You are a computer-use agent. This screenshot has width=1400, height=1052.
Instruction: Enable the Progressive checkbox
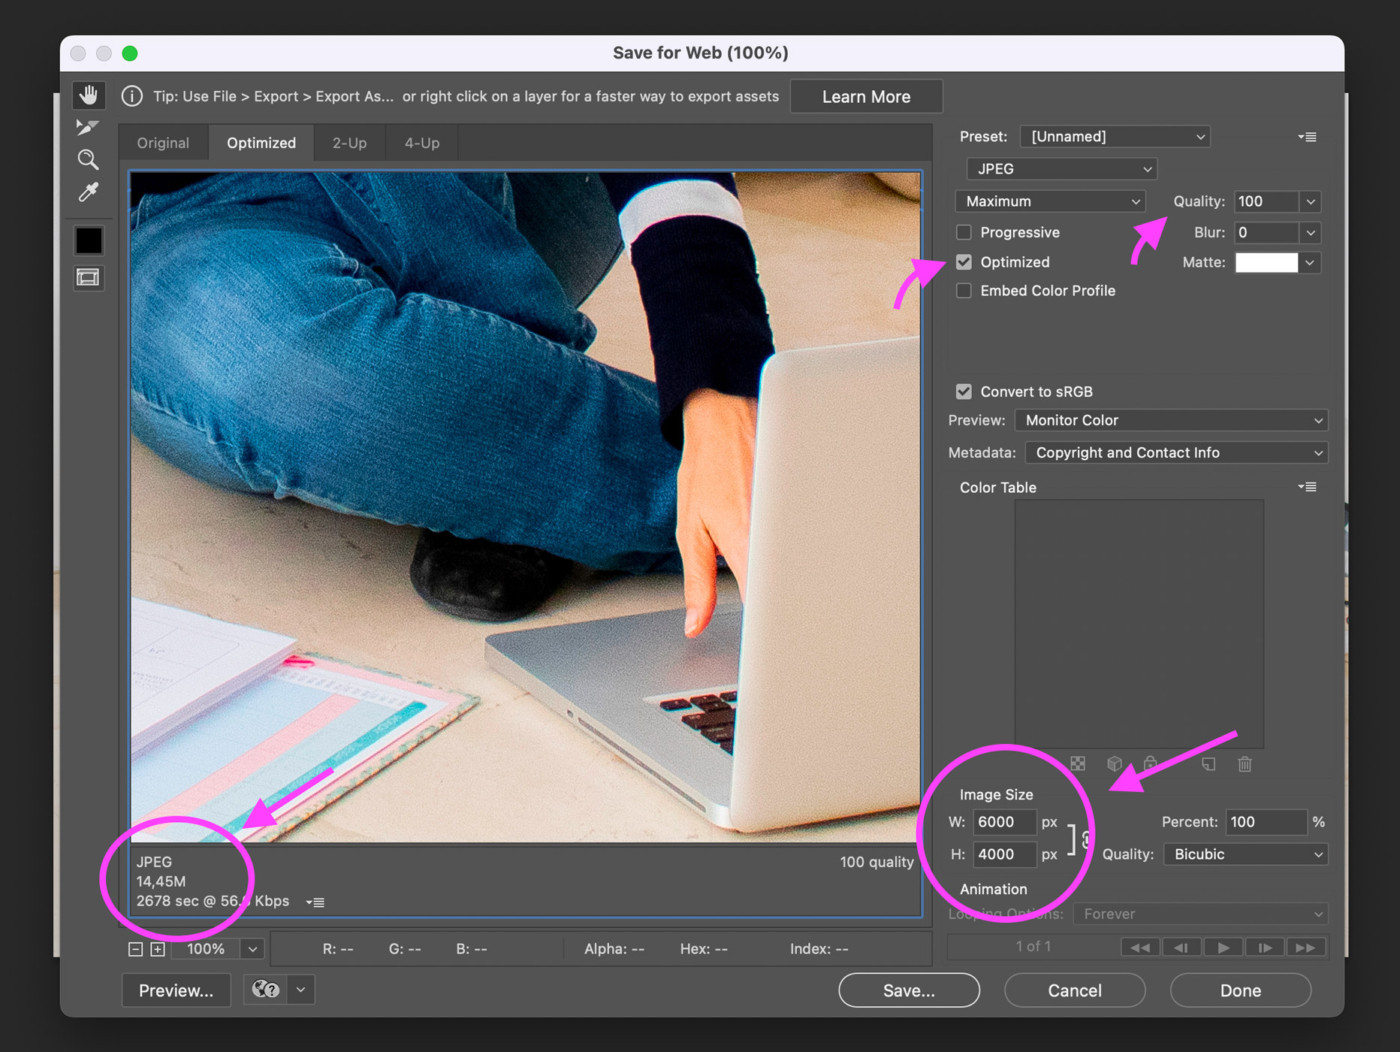click(x=964, y=232)
